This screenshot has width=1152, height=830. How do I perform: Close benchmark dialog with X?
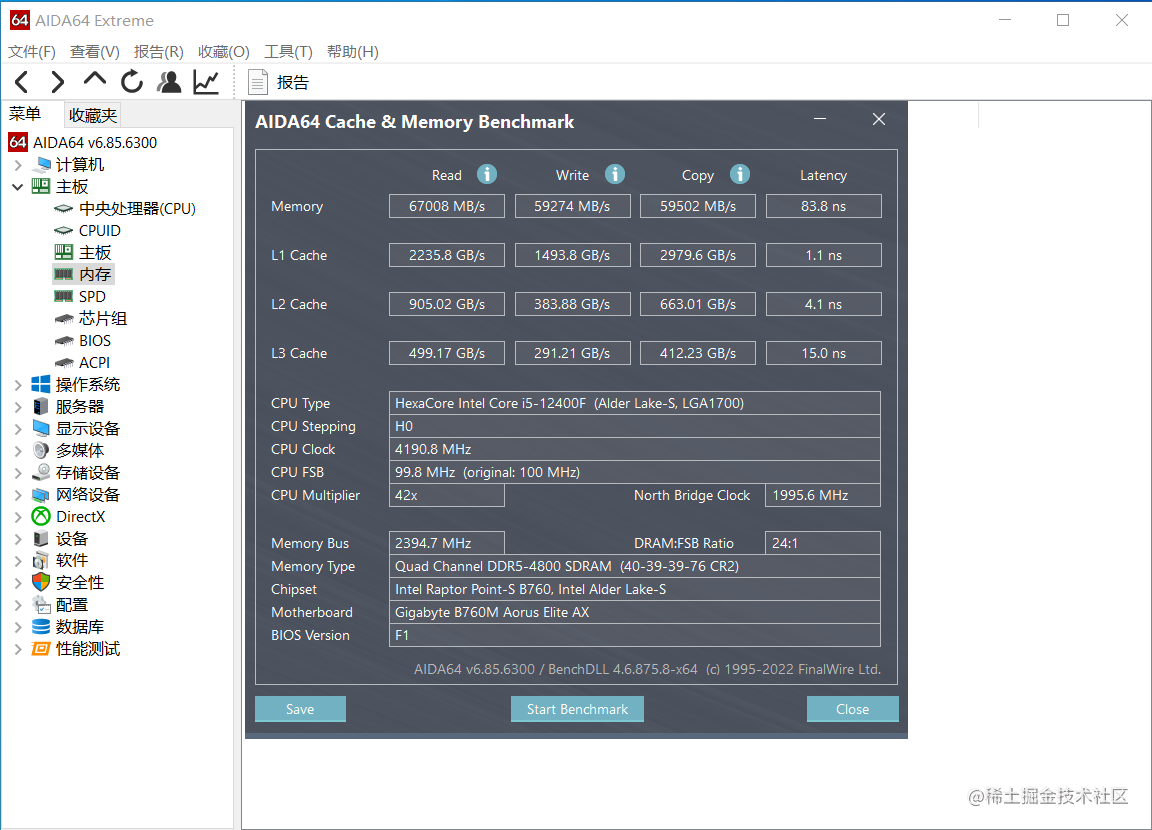(x=879, y=119)
